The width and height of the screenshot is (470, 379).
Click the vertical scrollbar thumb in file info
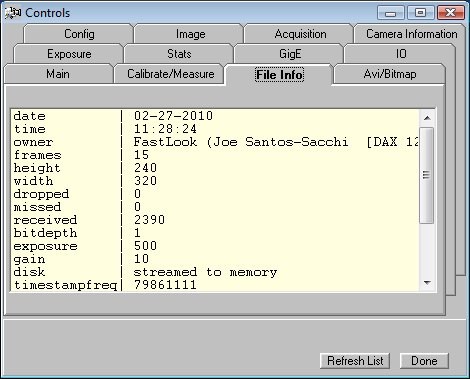(x=427, y=175)
